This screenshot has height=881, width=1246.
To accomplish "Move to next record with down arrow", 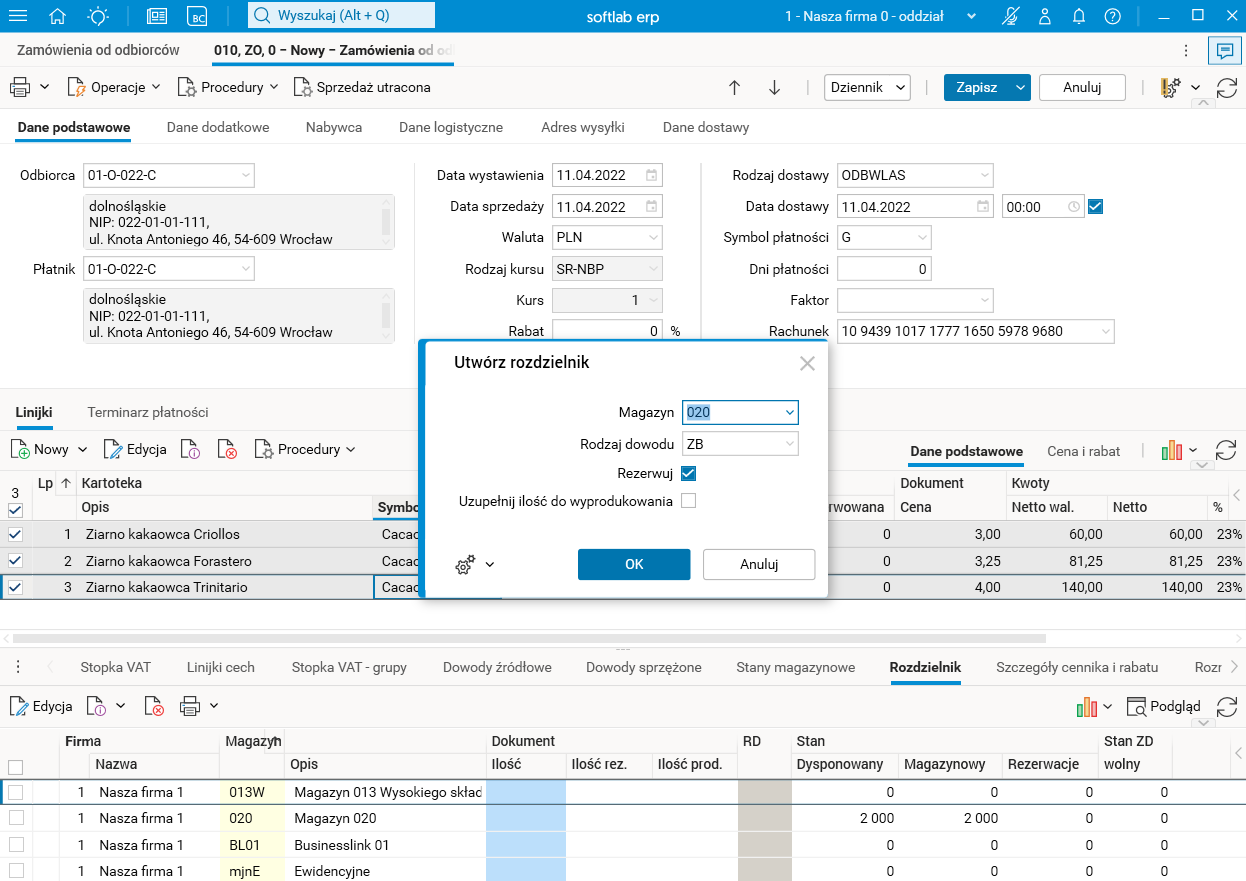I will click(x=774, y=87).
